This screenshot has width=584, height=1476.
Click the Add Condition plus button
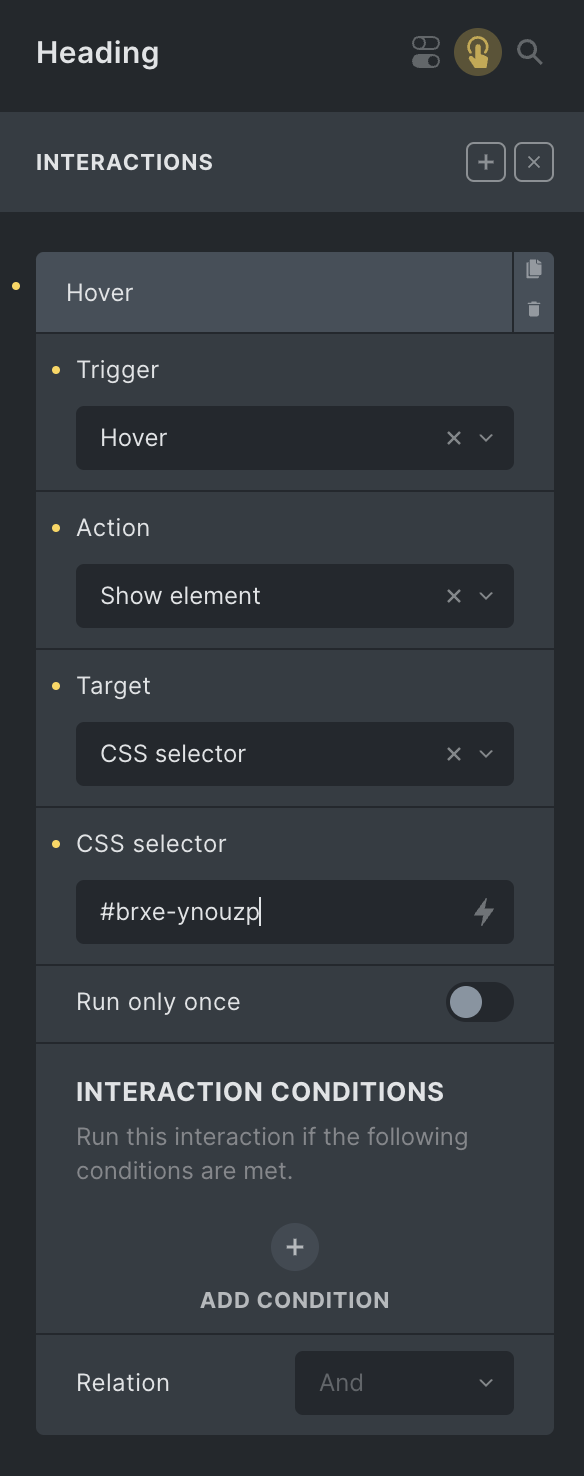click(x=295, y=1247)
